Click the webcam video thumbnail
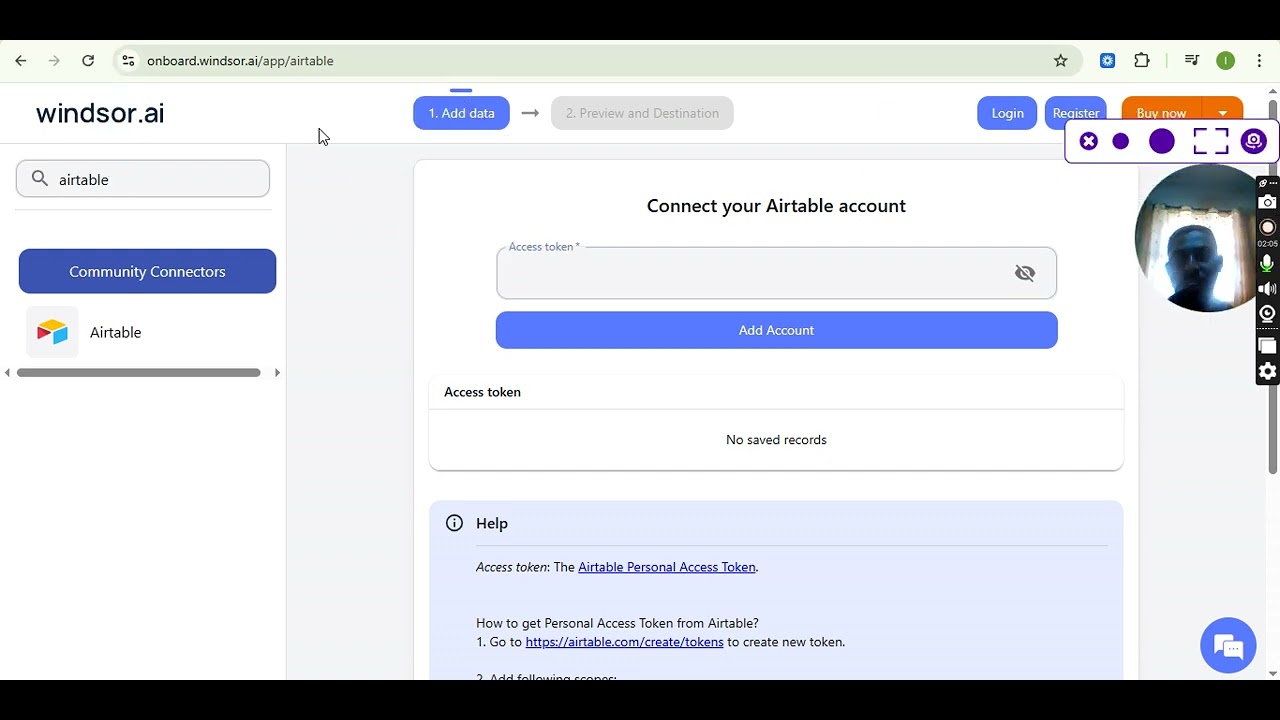The image size is (1280, 720). [x=1196, y=238]
